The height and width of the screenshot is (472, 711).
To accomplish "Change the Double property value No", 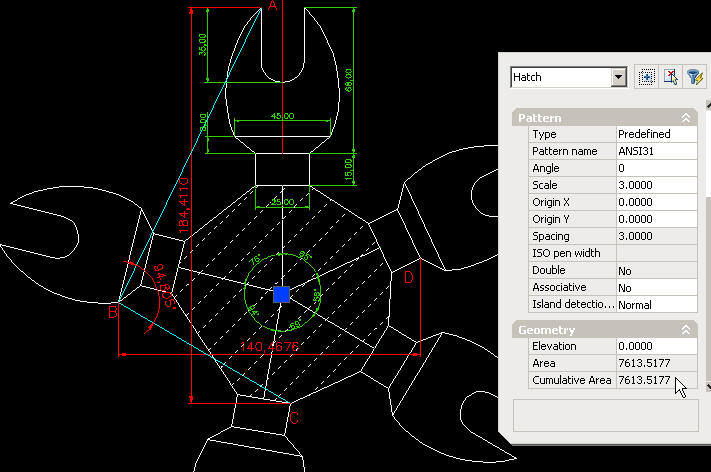I will pyautogui.click(x=657, y=271).
